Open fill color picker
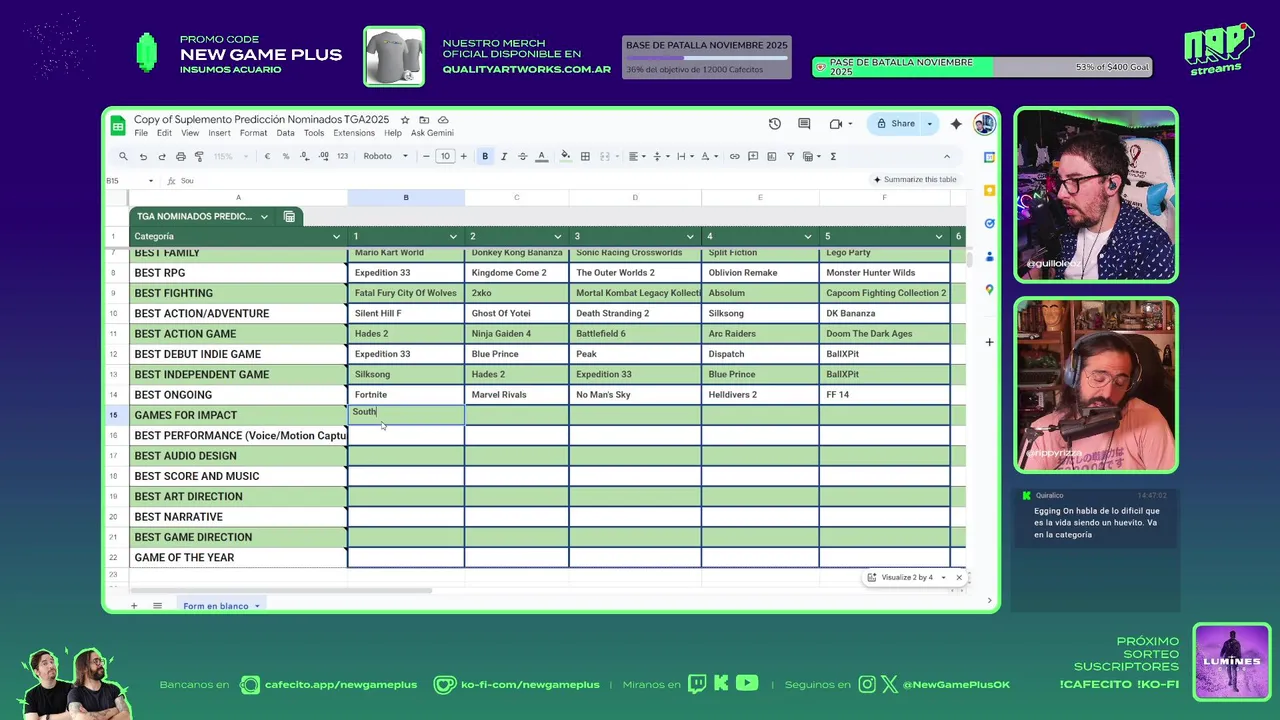 566,156
